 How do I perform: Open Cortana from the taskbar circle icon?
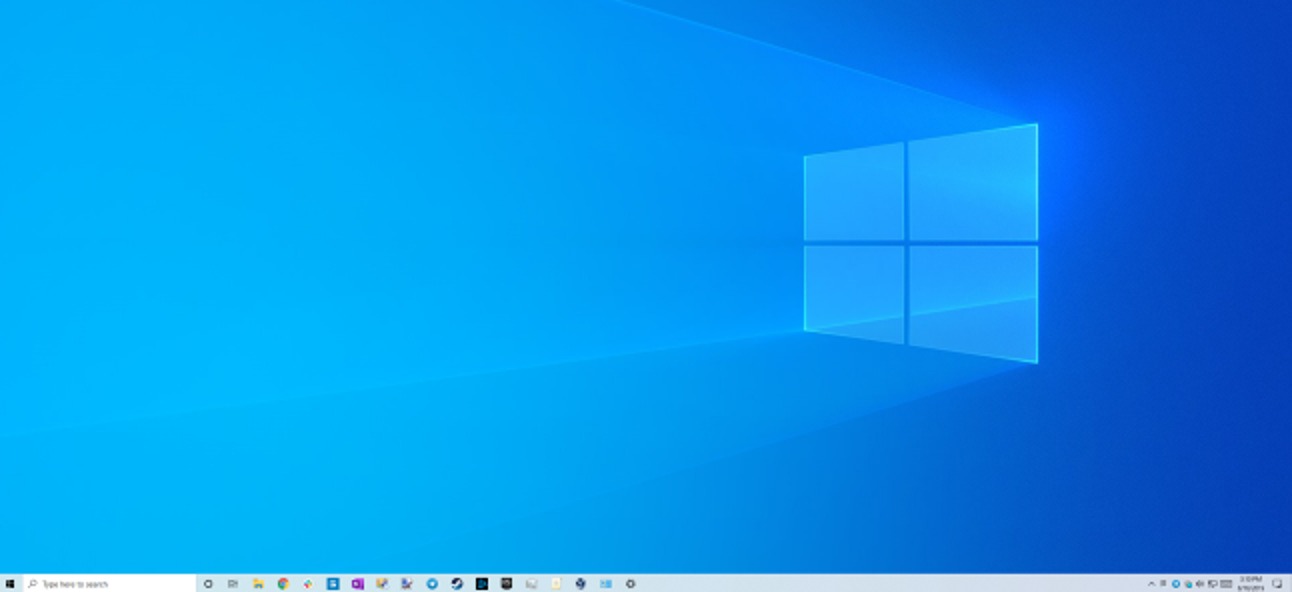(x=208, y=584)
